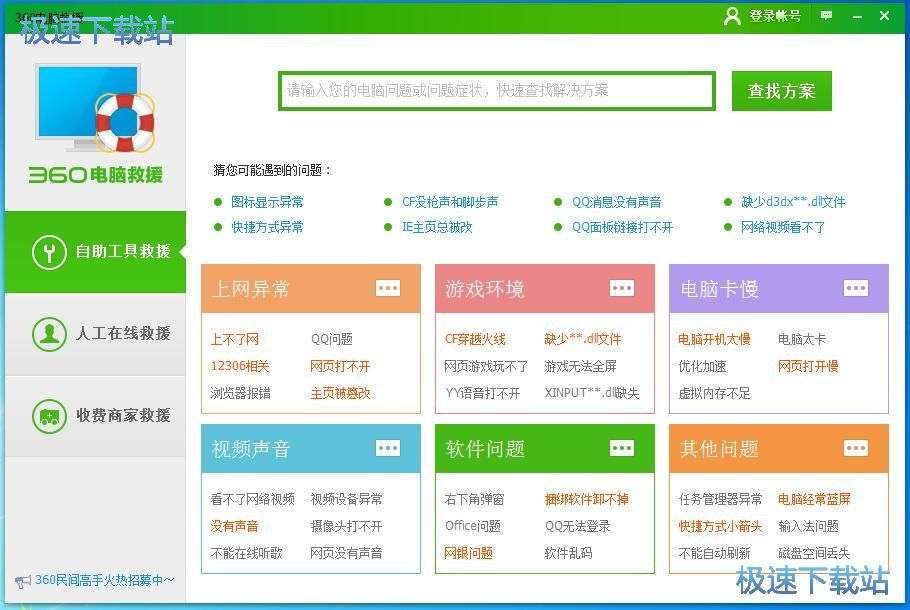This screenshot has height=610, width=910.
Task: Expand more options in 电脑卡慢 card
Action: point(856,288)
